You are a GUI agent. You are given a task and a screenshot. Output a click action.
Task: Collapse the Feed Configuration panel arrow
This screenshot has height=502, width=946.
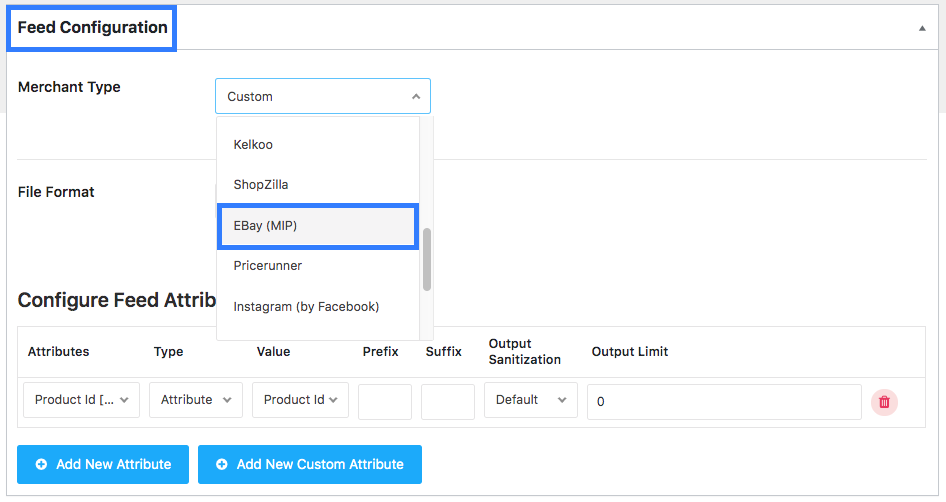(x=922, y=28)
